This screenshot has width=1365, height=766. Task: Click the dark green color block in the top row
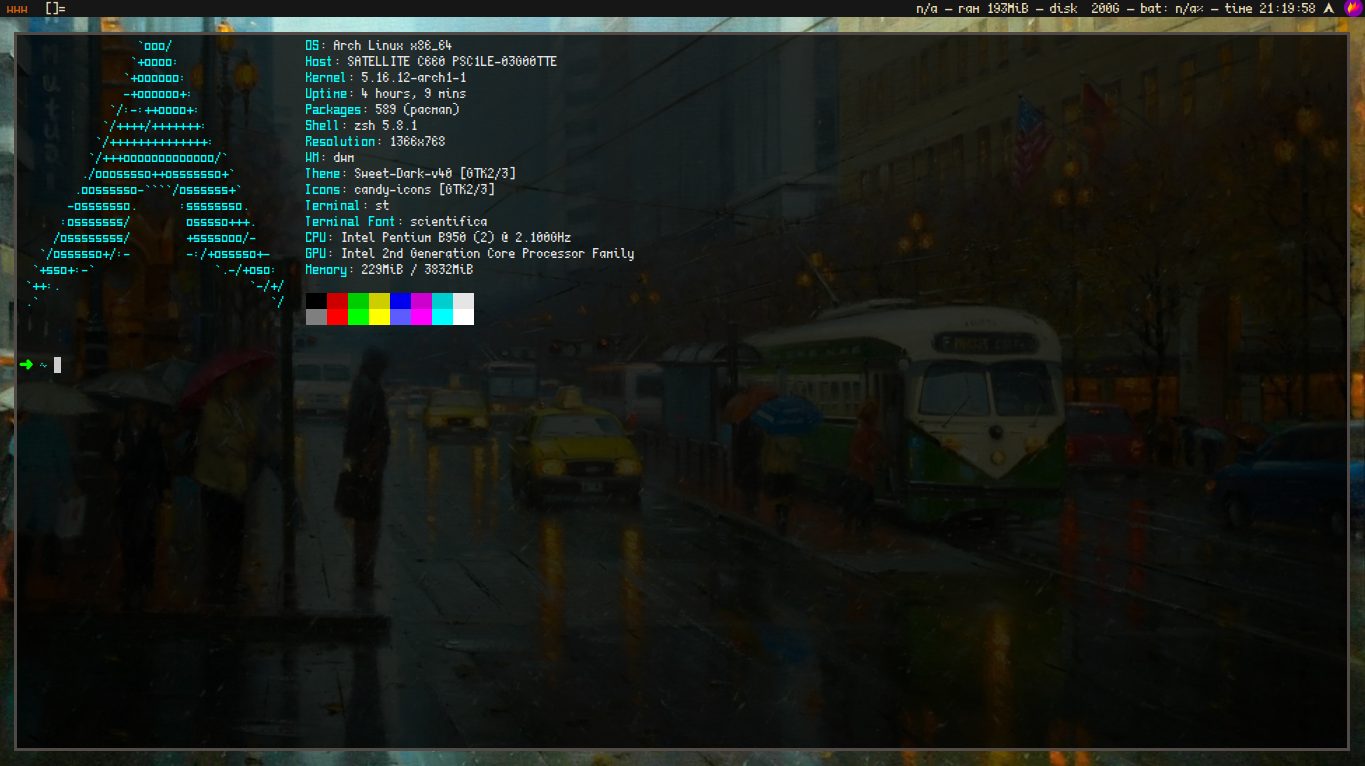point(358,301)
